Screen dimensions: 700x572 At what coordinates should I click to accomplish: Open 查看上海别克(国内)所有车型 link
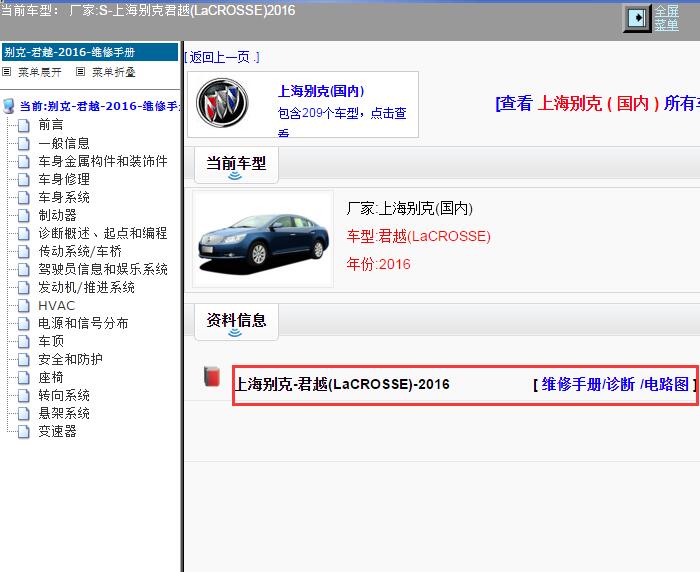598,104
